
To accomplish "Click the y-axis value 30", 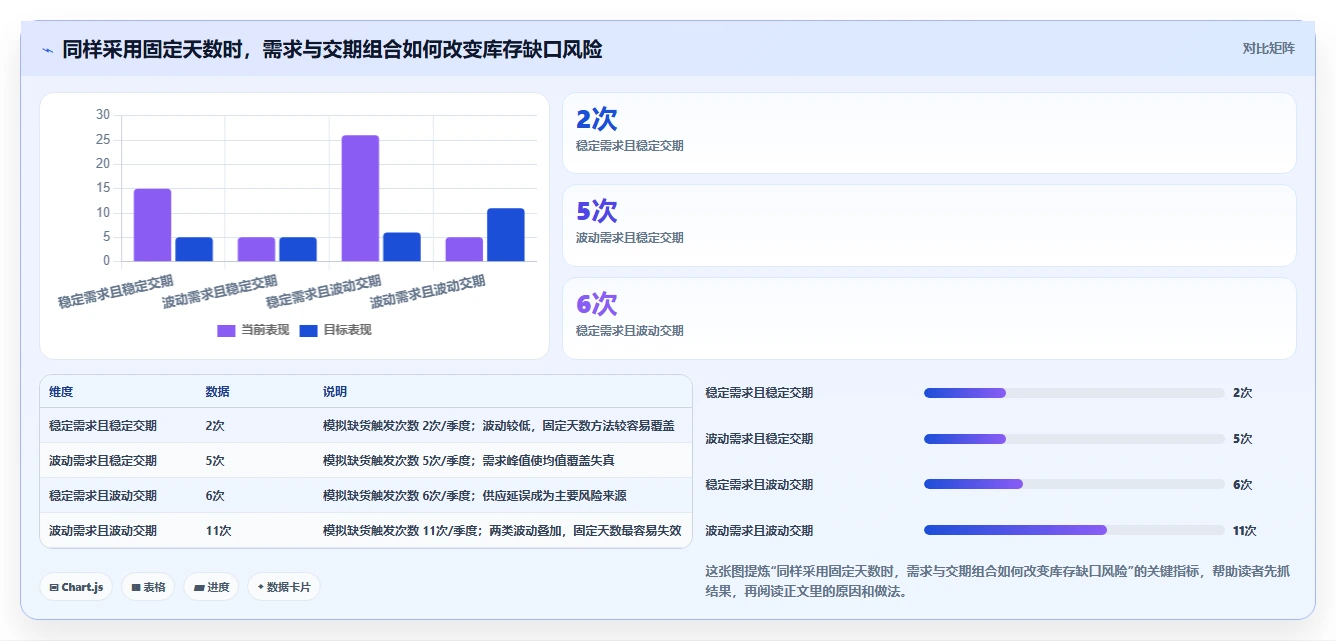I will 103,115.
